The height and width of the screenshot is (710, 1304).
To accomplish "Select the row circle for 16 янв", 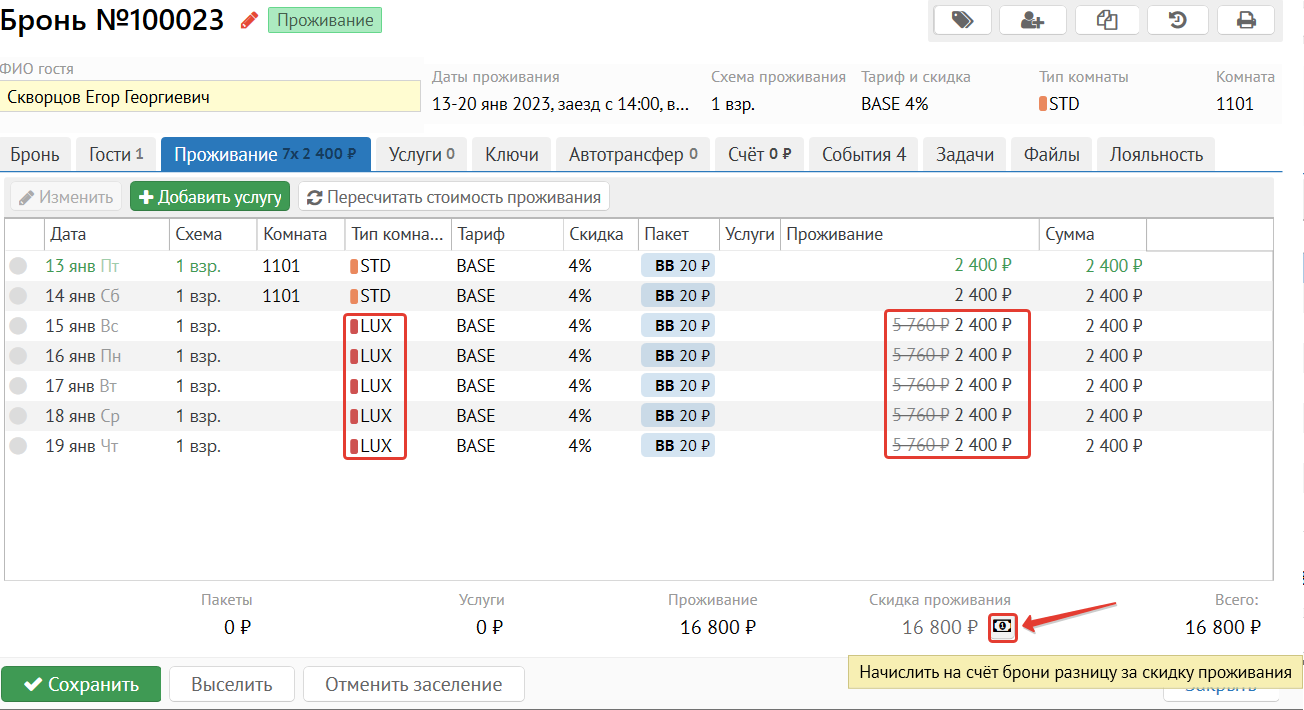I will click(18, 356).
